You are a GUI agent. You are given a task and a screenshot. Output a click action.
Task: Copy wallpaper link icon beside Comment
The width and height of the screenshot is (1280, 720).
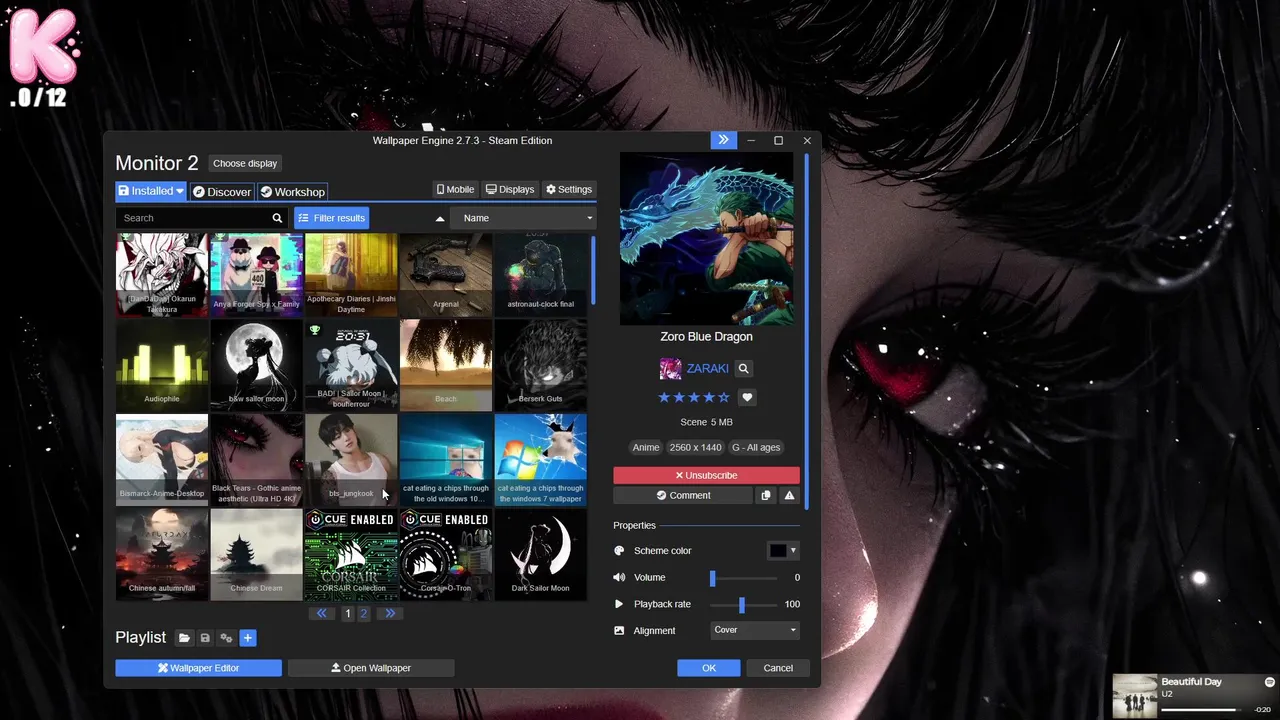766,495
